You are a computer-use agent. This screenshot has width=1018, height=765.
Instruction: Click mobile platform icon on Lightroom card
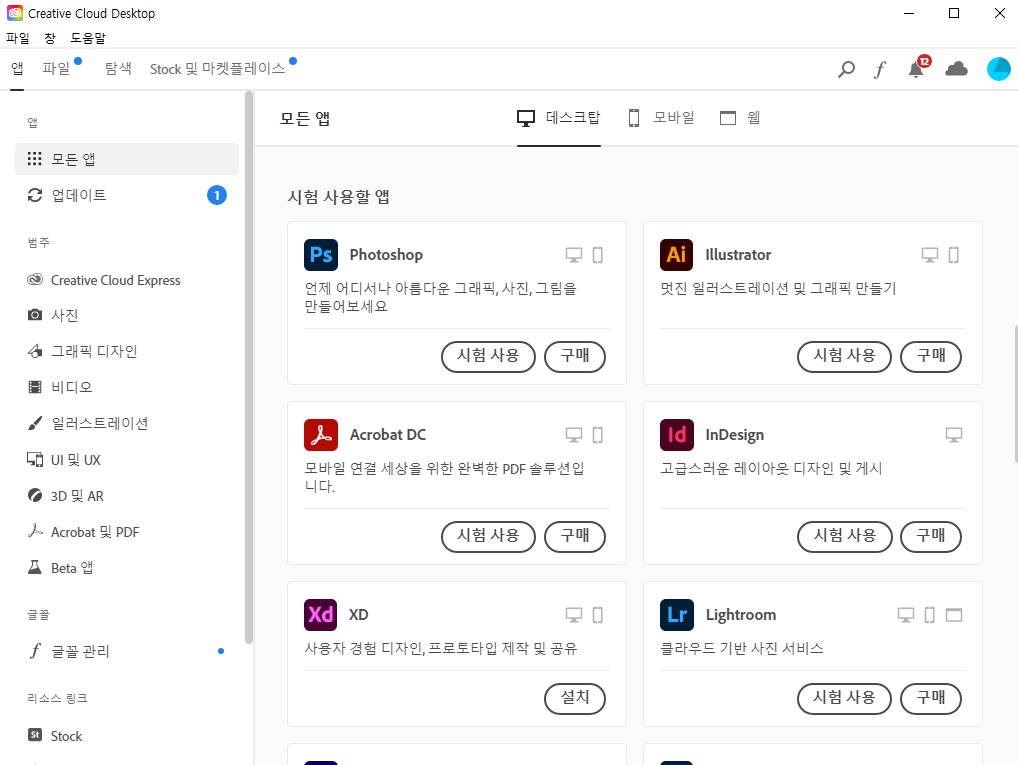(930, 615)
